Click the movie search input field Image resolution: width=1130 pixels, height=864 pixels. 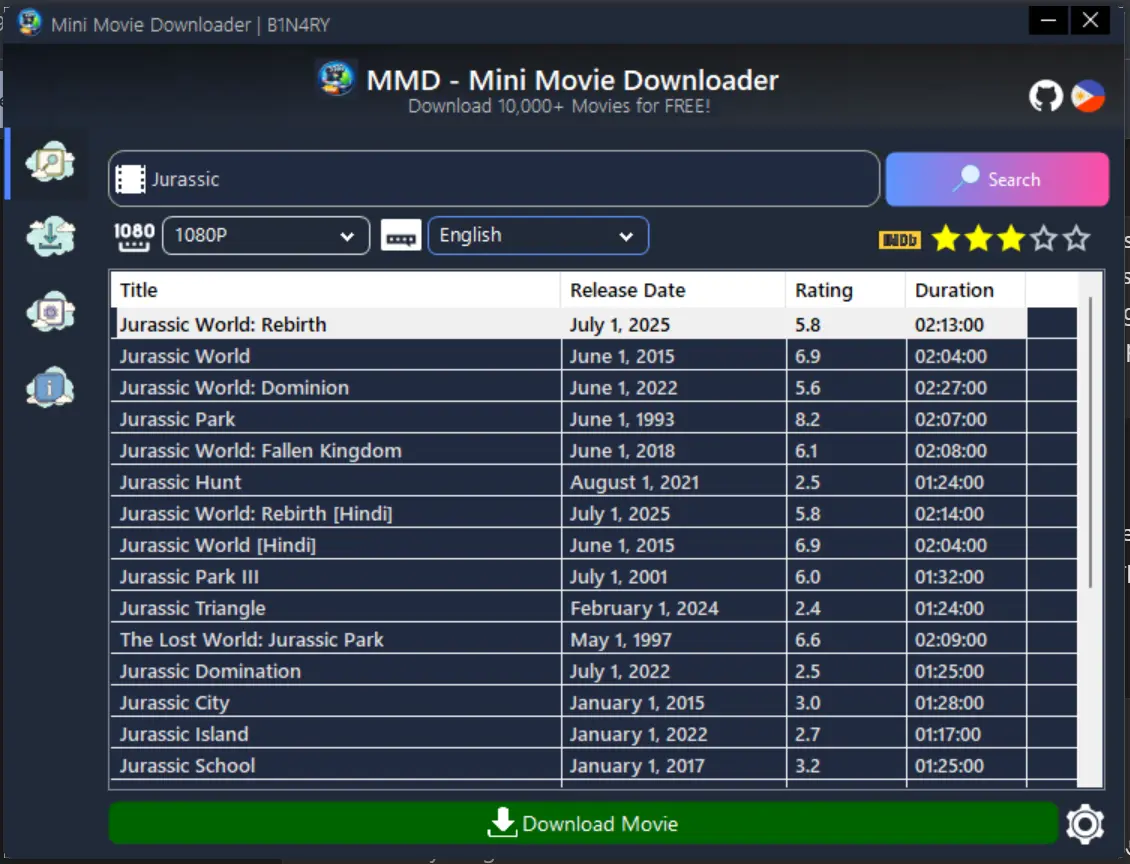[494, 179]
